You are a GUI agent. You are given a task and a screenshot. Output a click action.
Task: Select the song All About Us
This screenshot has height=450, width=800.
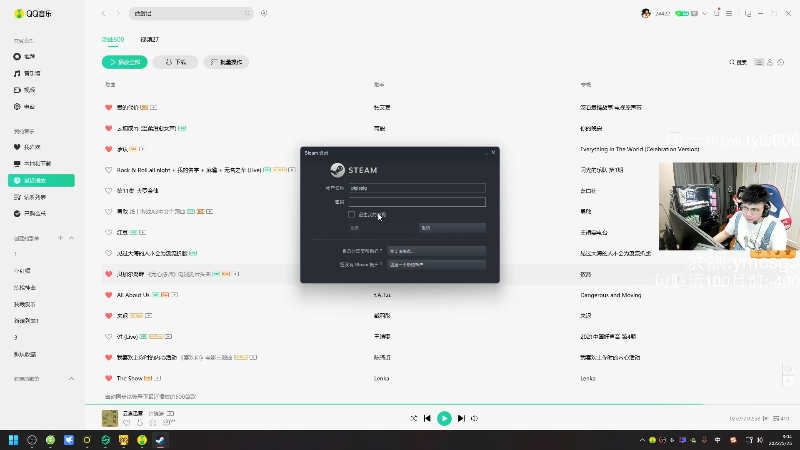click(x=133, y=295)
